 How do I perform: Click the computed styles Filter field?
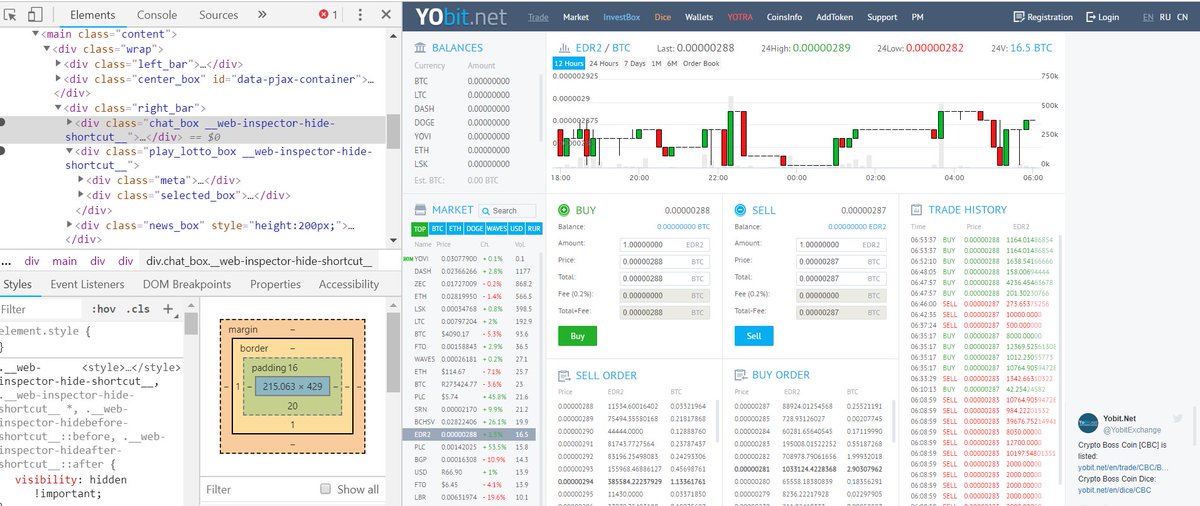pos(255,489)
